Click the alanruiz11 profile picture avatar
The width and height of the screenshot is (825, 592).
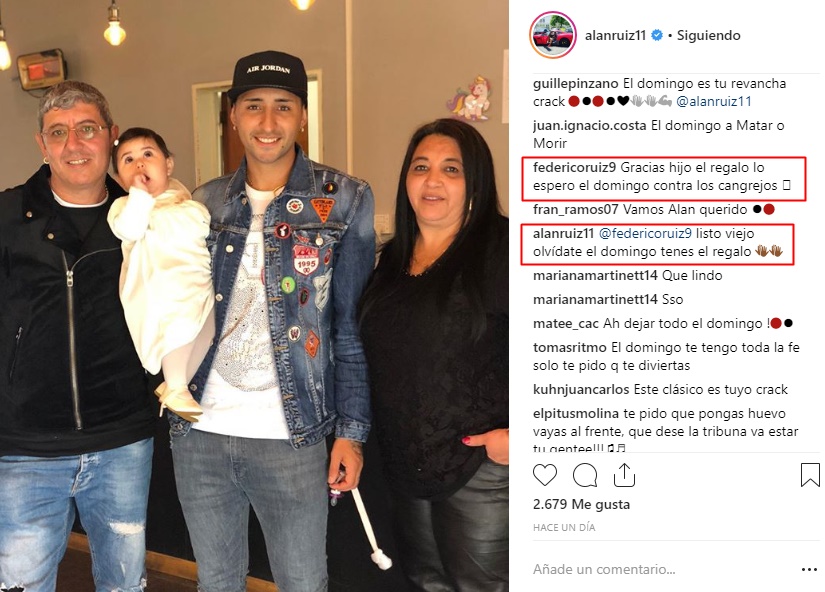[x=552, y=35]
